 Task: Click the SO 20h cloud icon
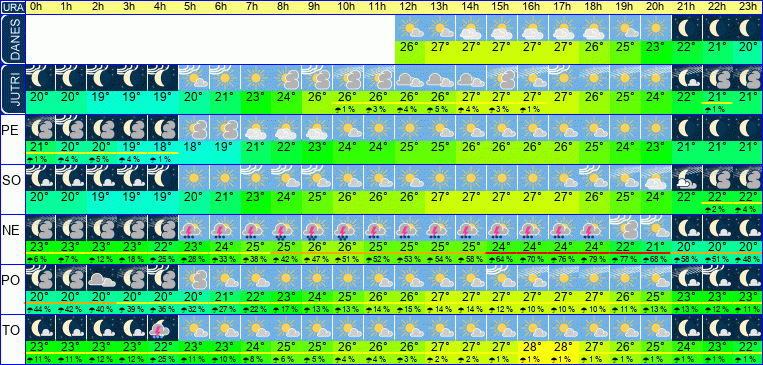pos(656,178)
